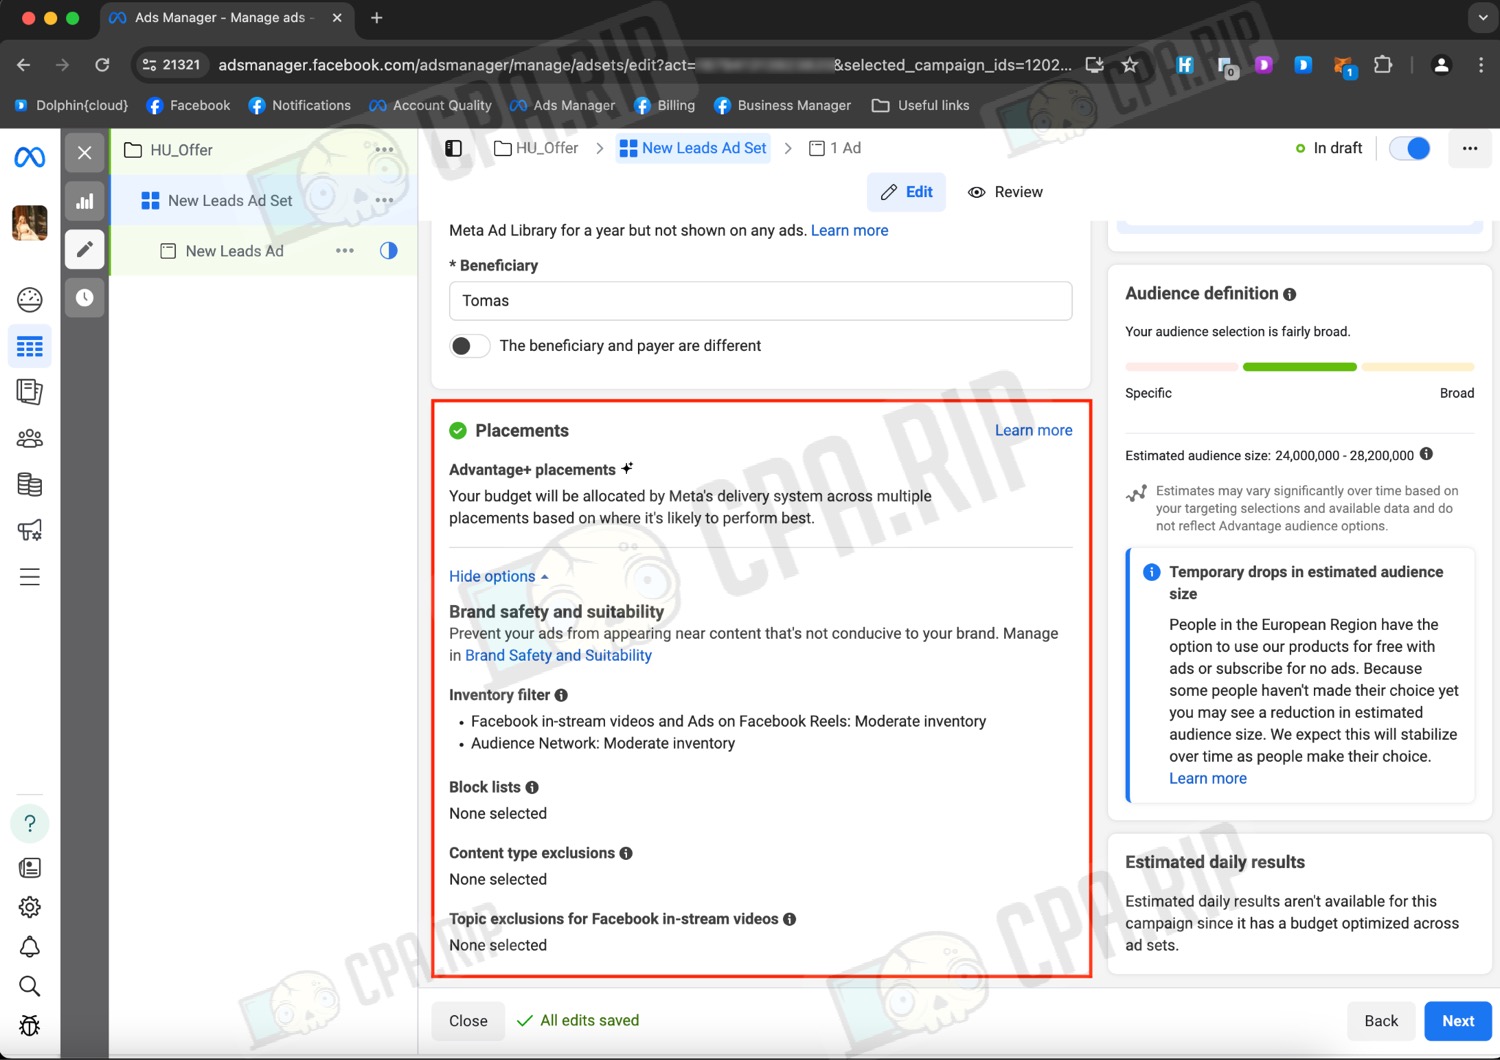Toggle beneficiary and payer are different
Viewport: 1500px width, 1060px height.
(x=469, y=346)
